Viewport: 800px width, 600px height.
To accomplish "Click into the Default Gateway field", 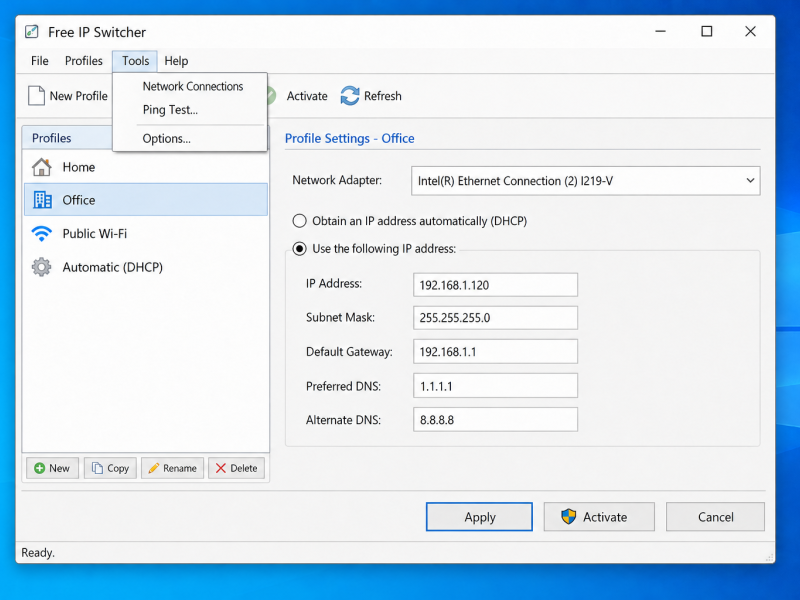I will [x=495, y=352].
